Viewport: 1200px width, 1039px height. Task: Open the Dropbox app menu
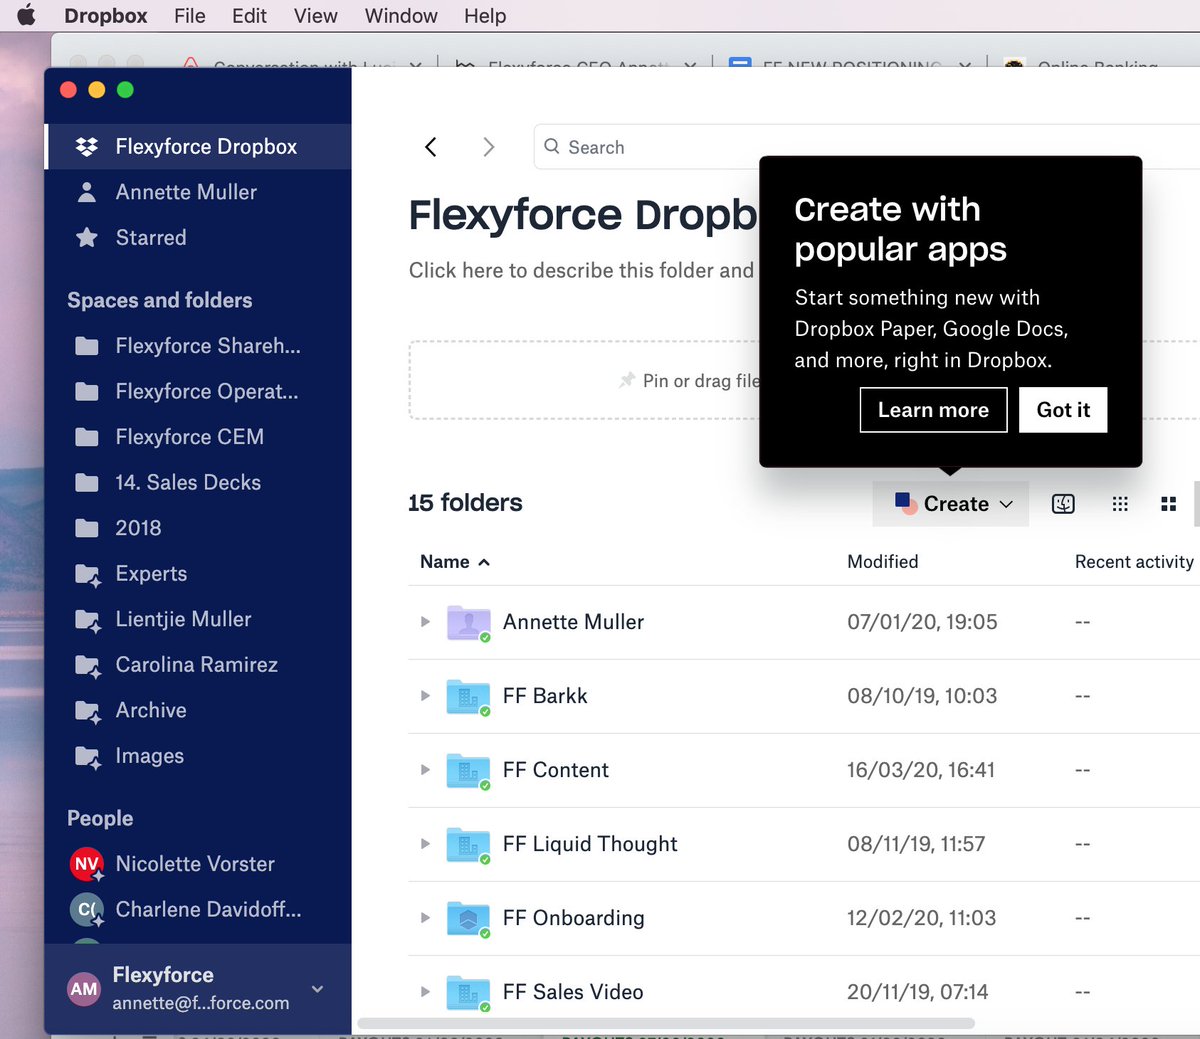(x=105, y=16)
